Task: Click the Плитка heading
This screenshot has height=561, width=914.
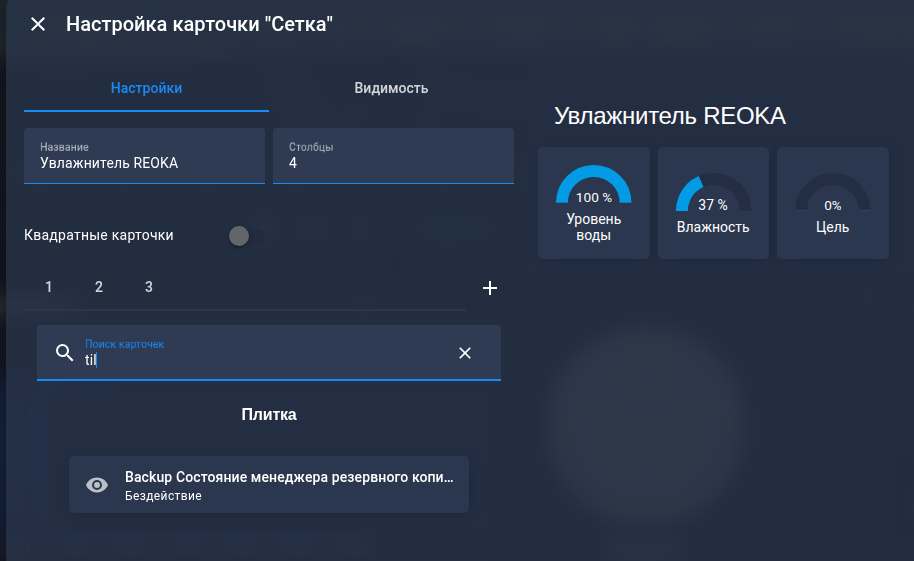Action: (269, 415)
